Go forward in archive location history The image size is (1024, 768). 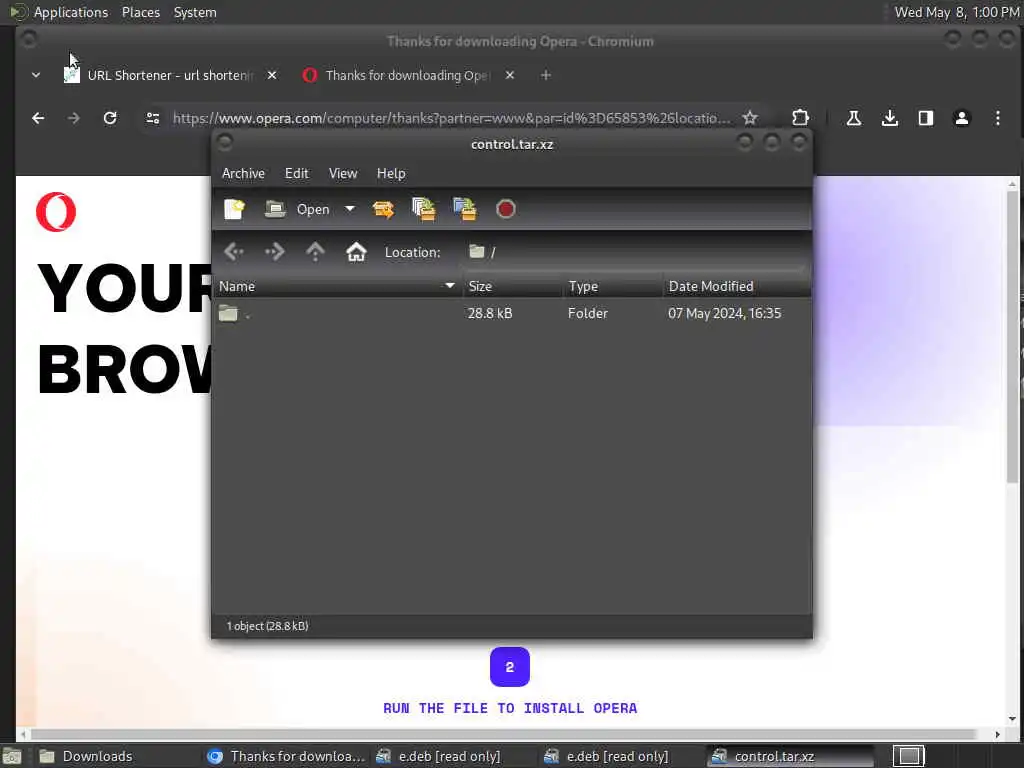click(x=274, y=252)
